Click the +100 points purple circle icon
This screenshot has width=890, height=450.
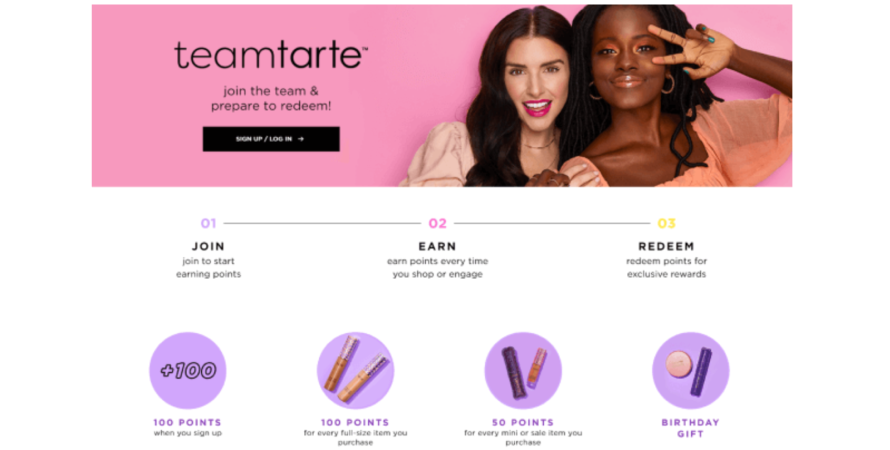coord(187,371)
